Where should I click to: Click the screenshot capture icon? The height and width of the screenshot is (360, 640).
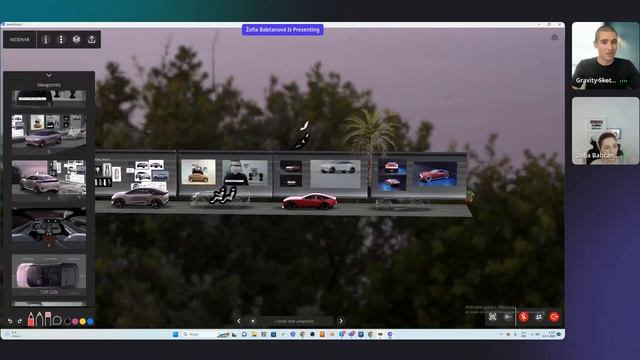pos(493,317)
